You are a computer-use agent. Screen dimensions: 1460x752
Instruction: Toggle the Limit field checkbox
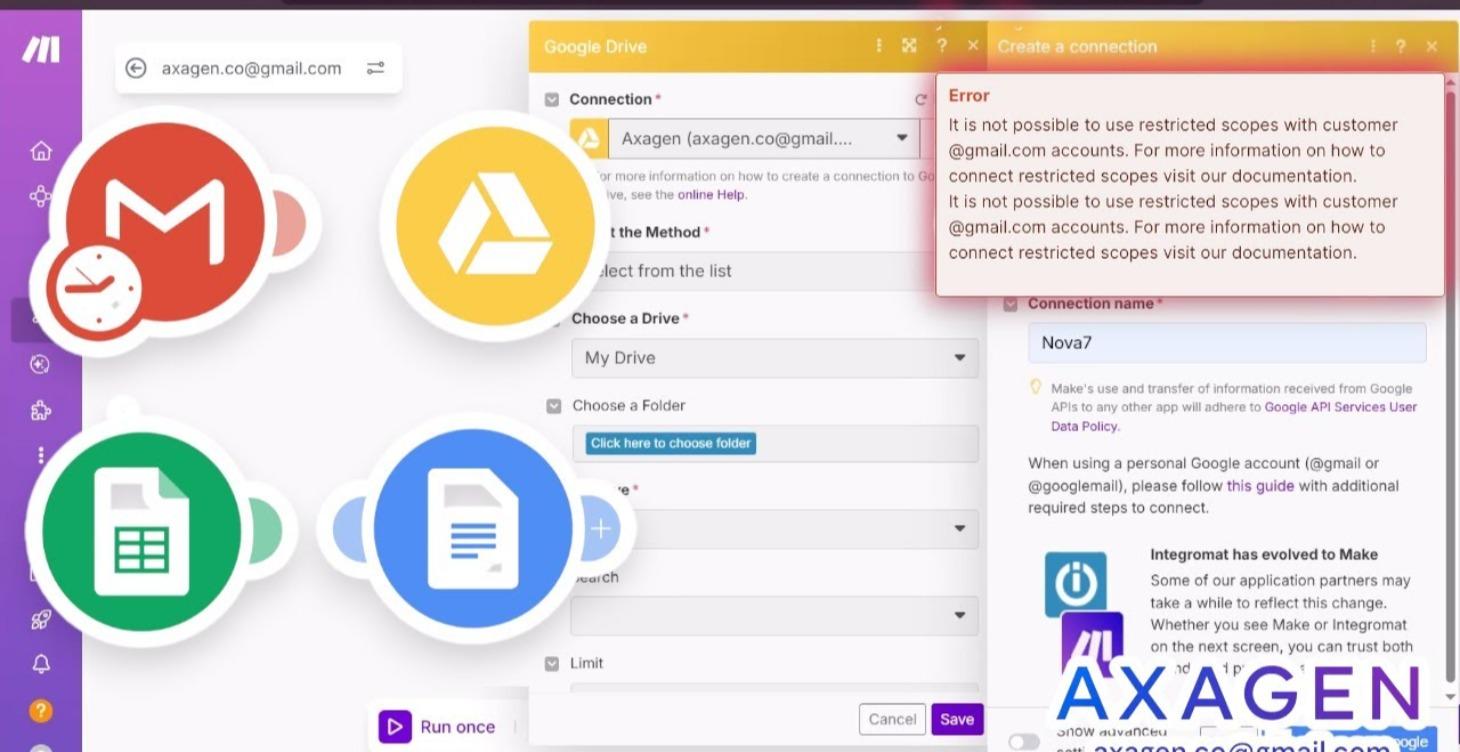552,664
